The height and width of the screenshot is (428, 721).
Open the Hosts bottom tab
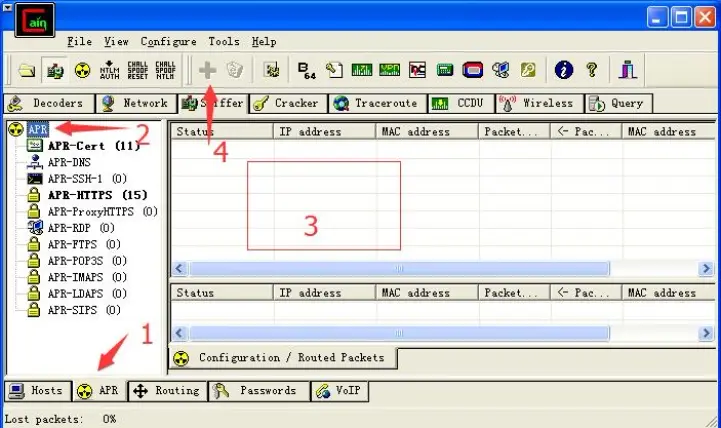[38, 391]
